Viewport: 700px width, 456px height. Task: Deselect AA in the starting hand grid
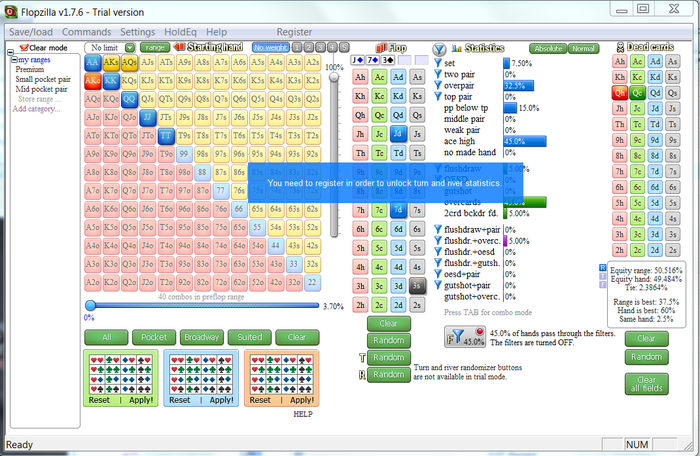92,63
